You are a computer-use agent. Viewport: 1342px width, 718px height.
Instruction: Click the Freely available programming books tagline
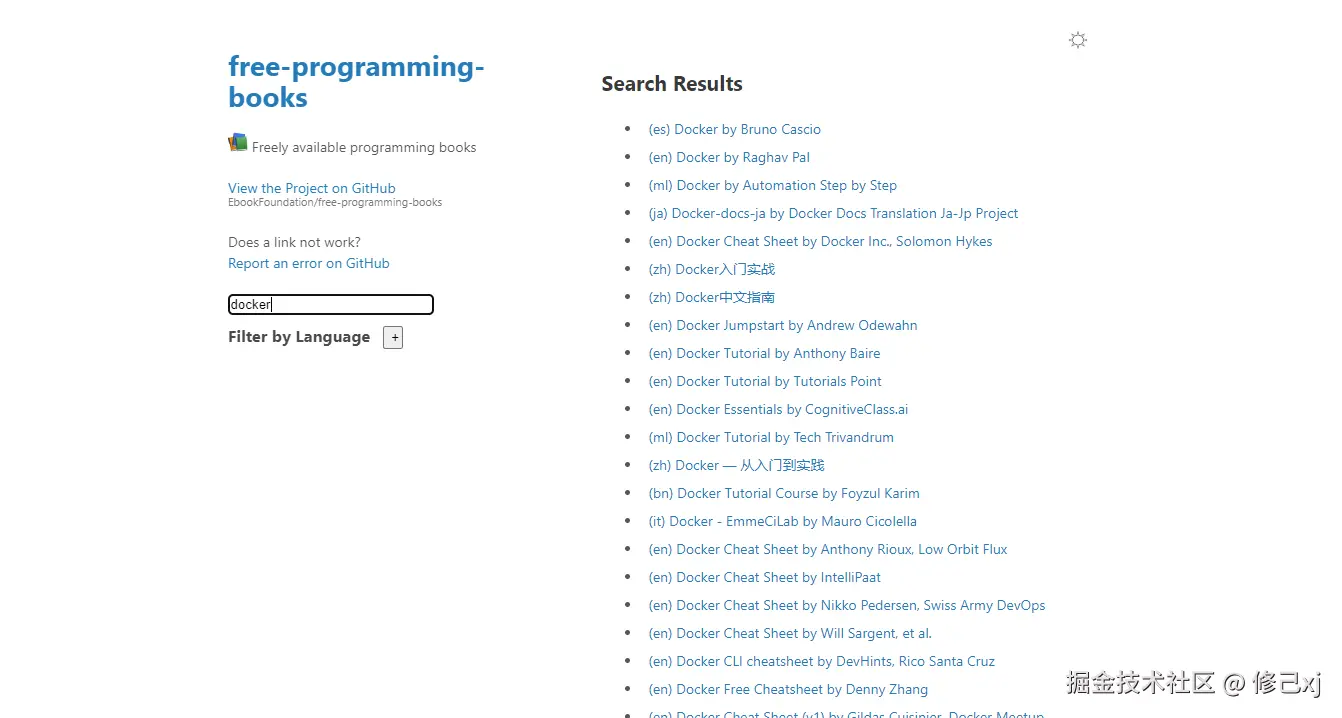pyautogui.click(x=364, y=147)
